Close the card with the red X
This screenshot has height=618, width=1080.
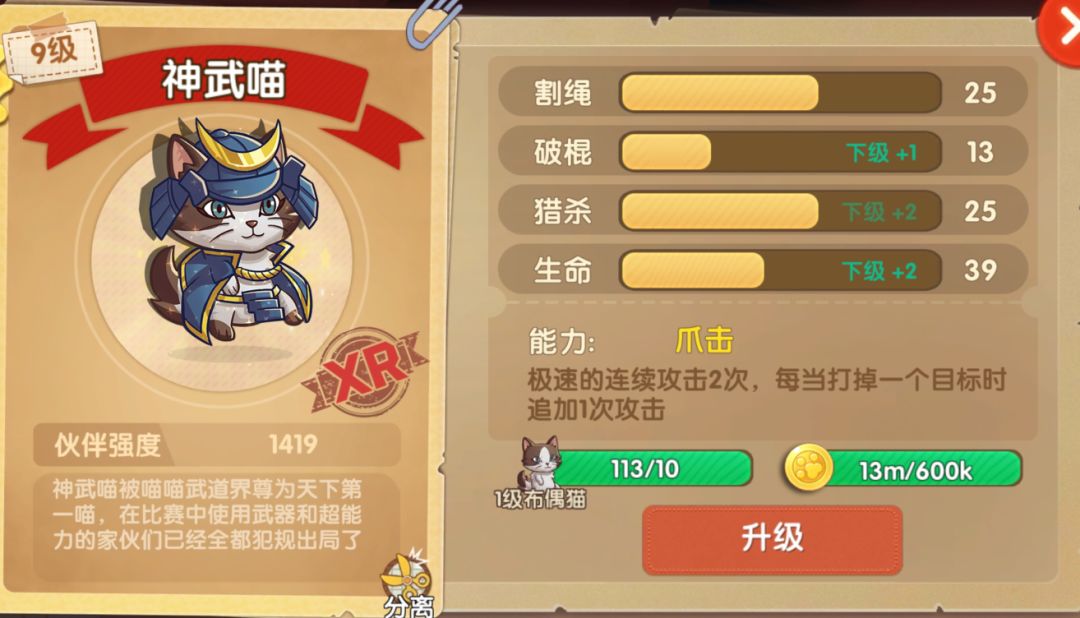click(1061, 31)
